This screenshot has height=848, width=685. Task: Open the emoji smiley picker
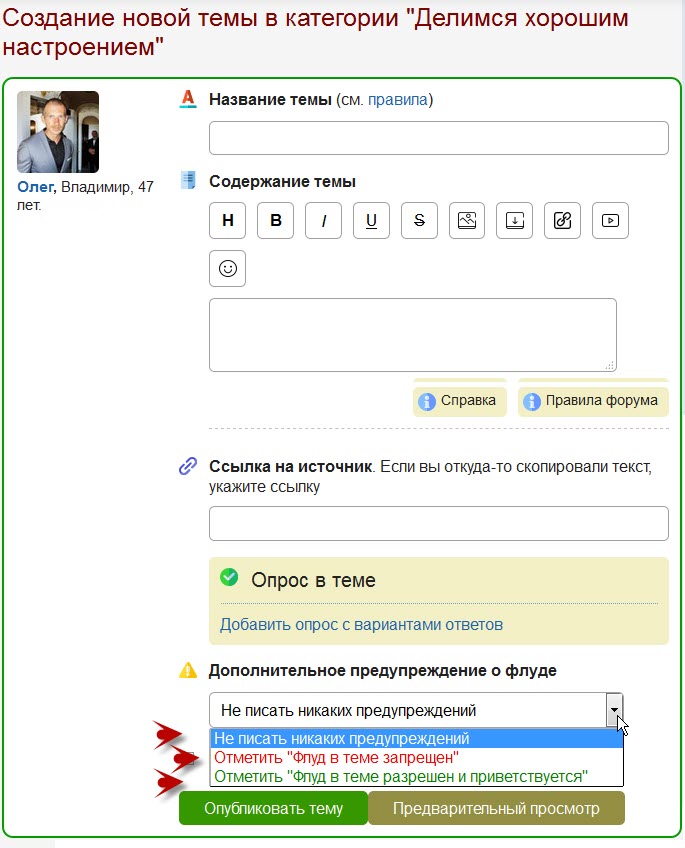coord(227,268)
